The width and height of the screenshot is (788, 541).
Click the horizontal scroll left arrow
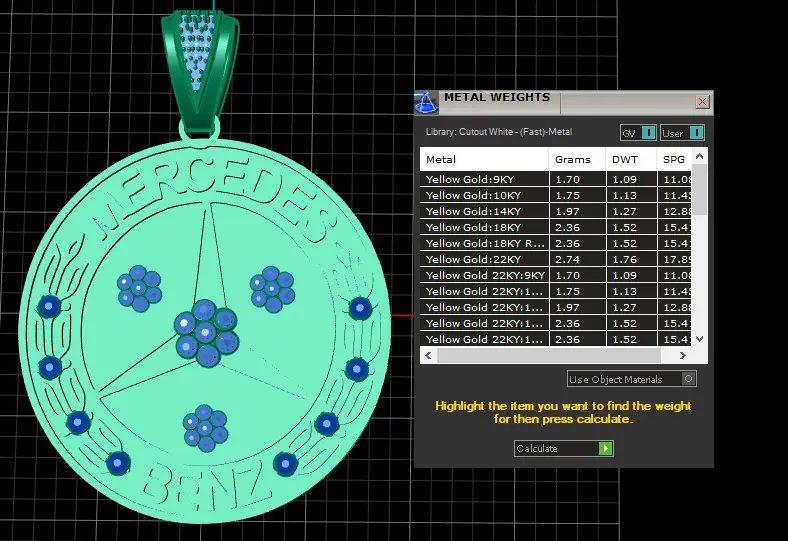pyautogui.click(x=428, y=355)
